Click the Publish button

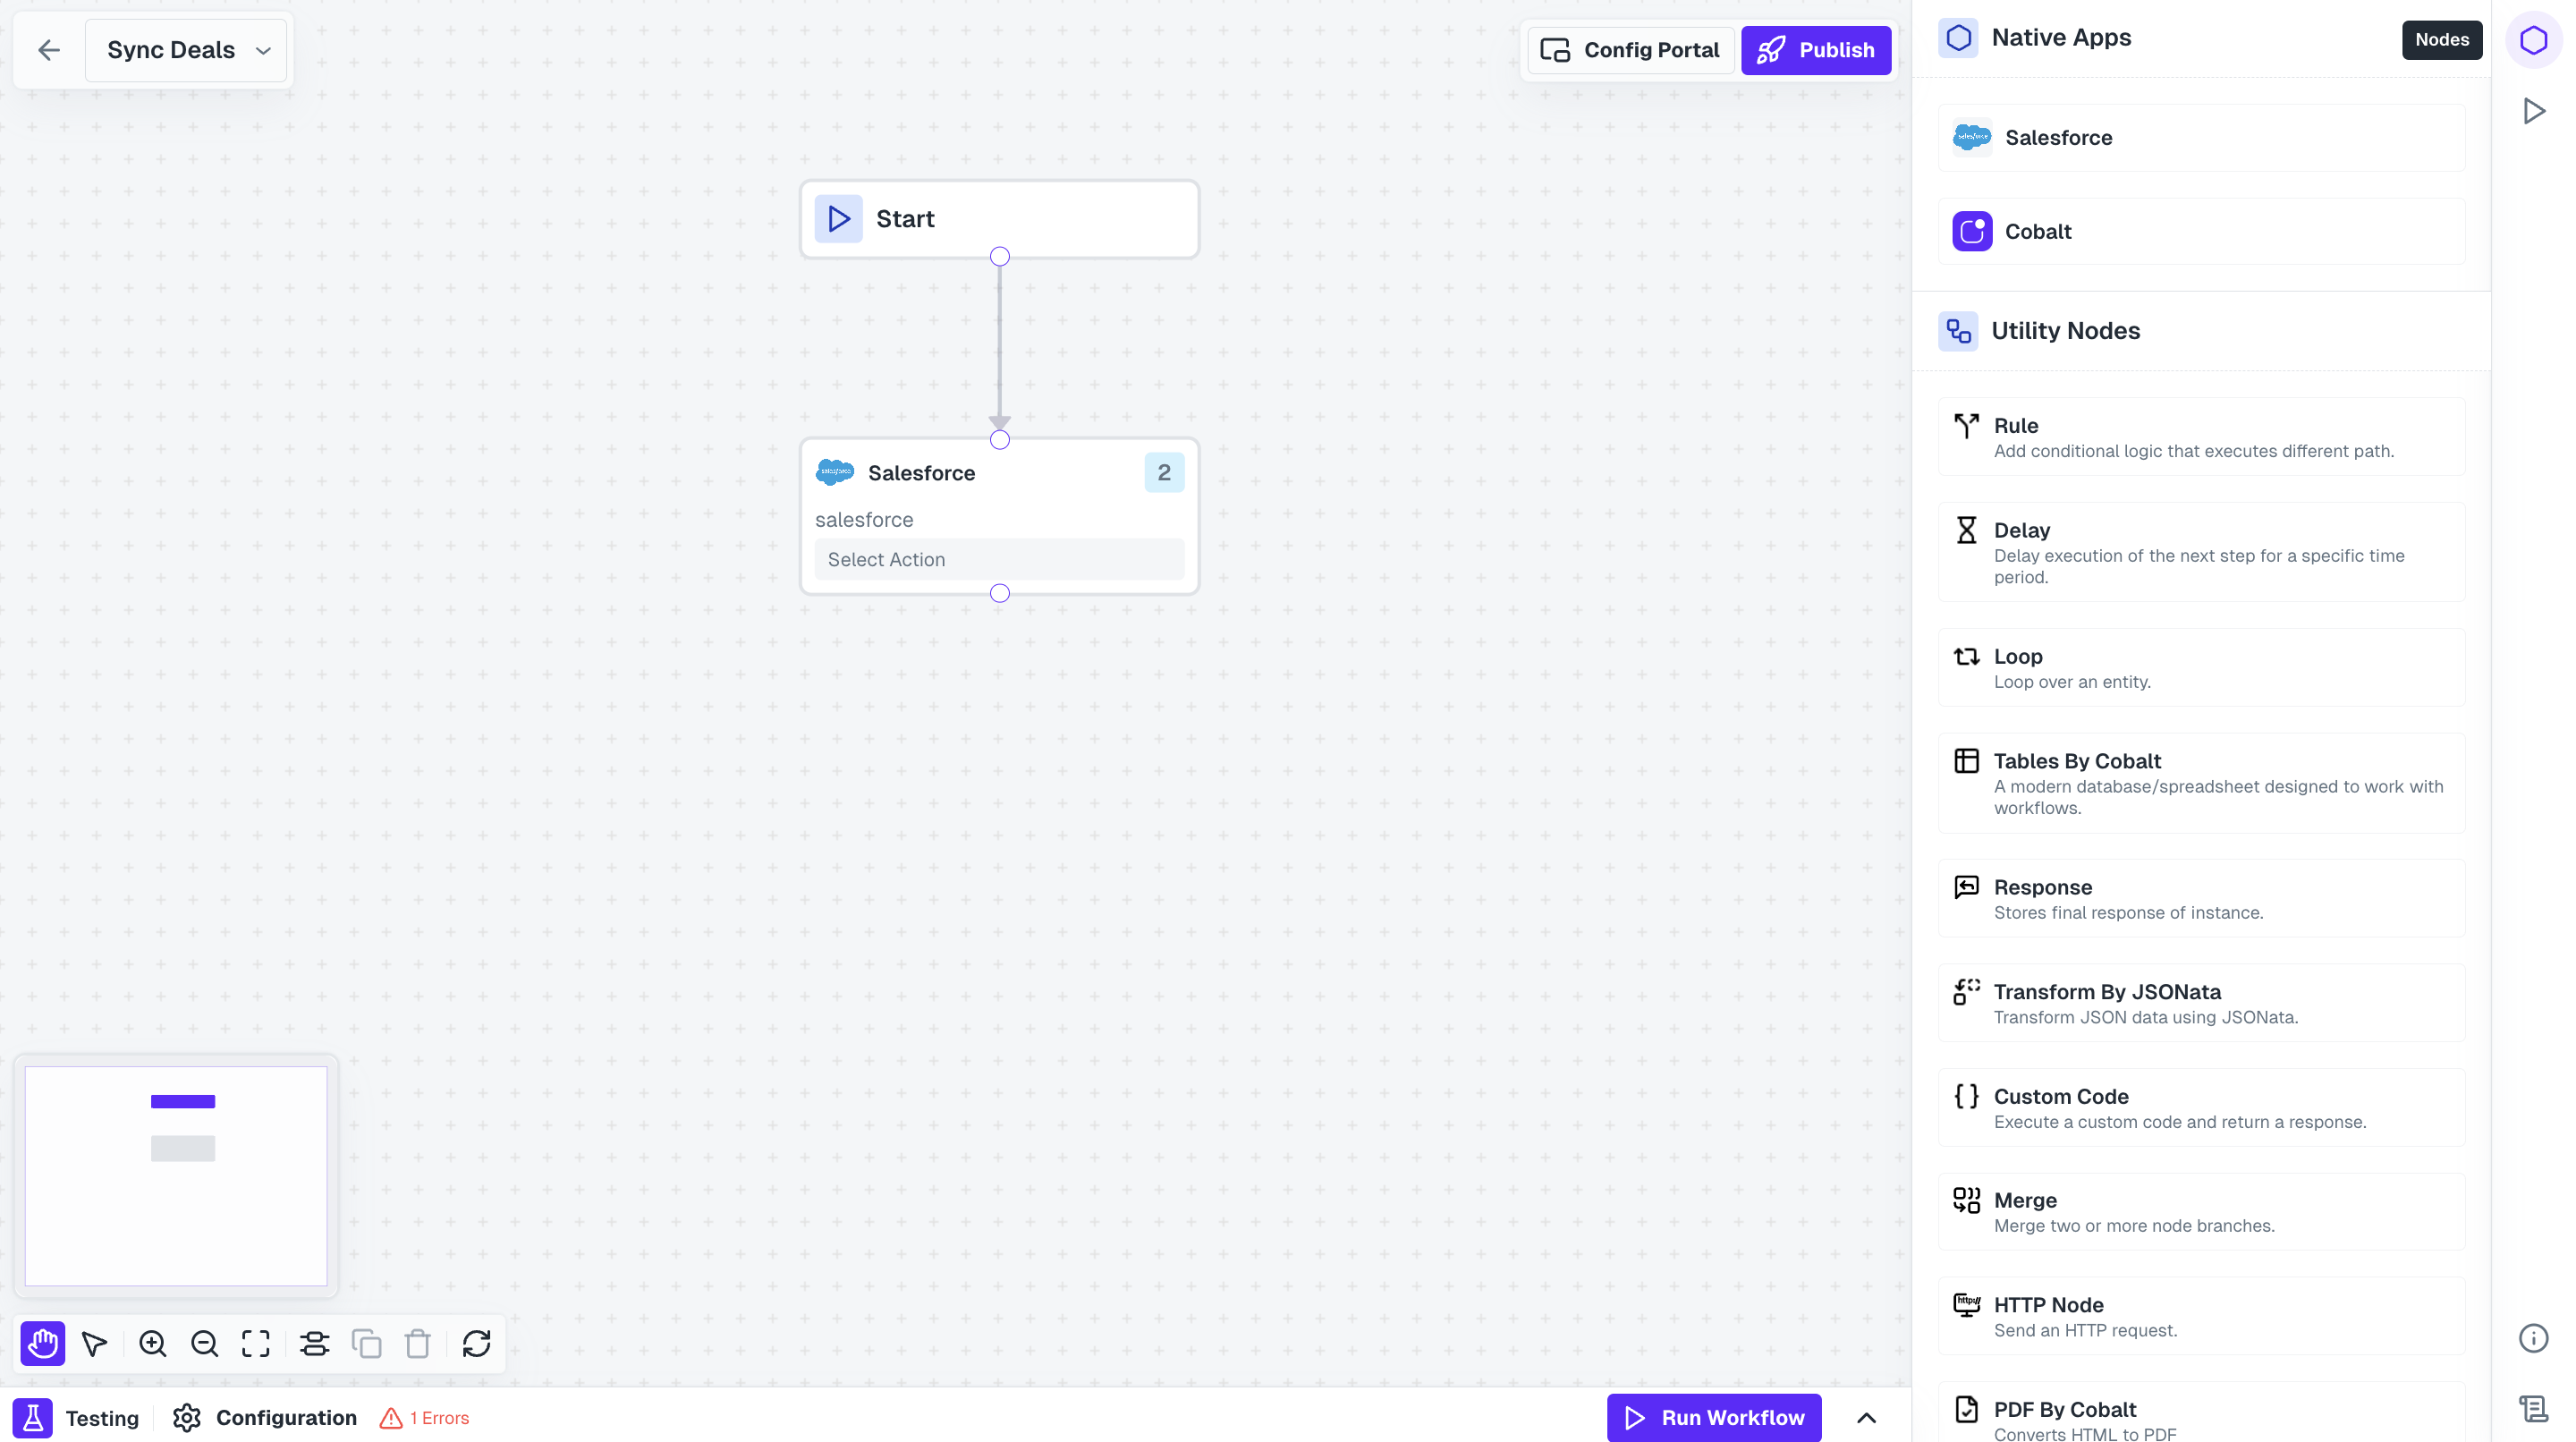pos(1816,50)
